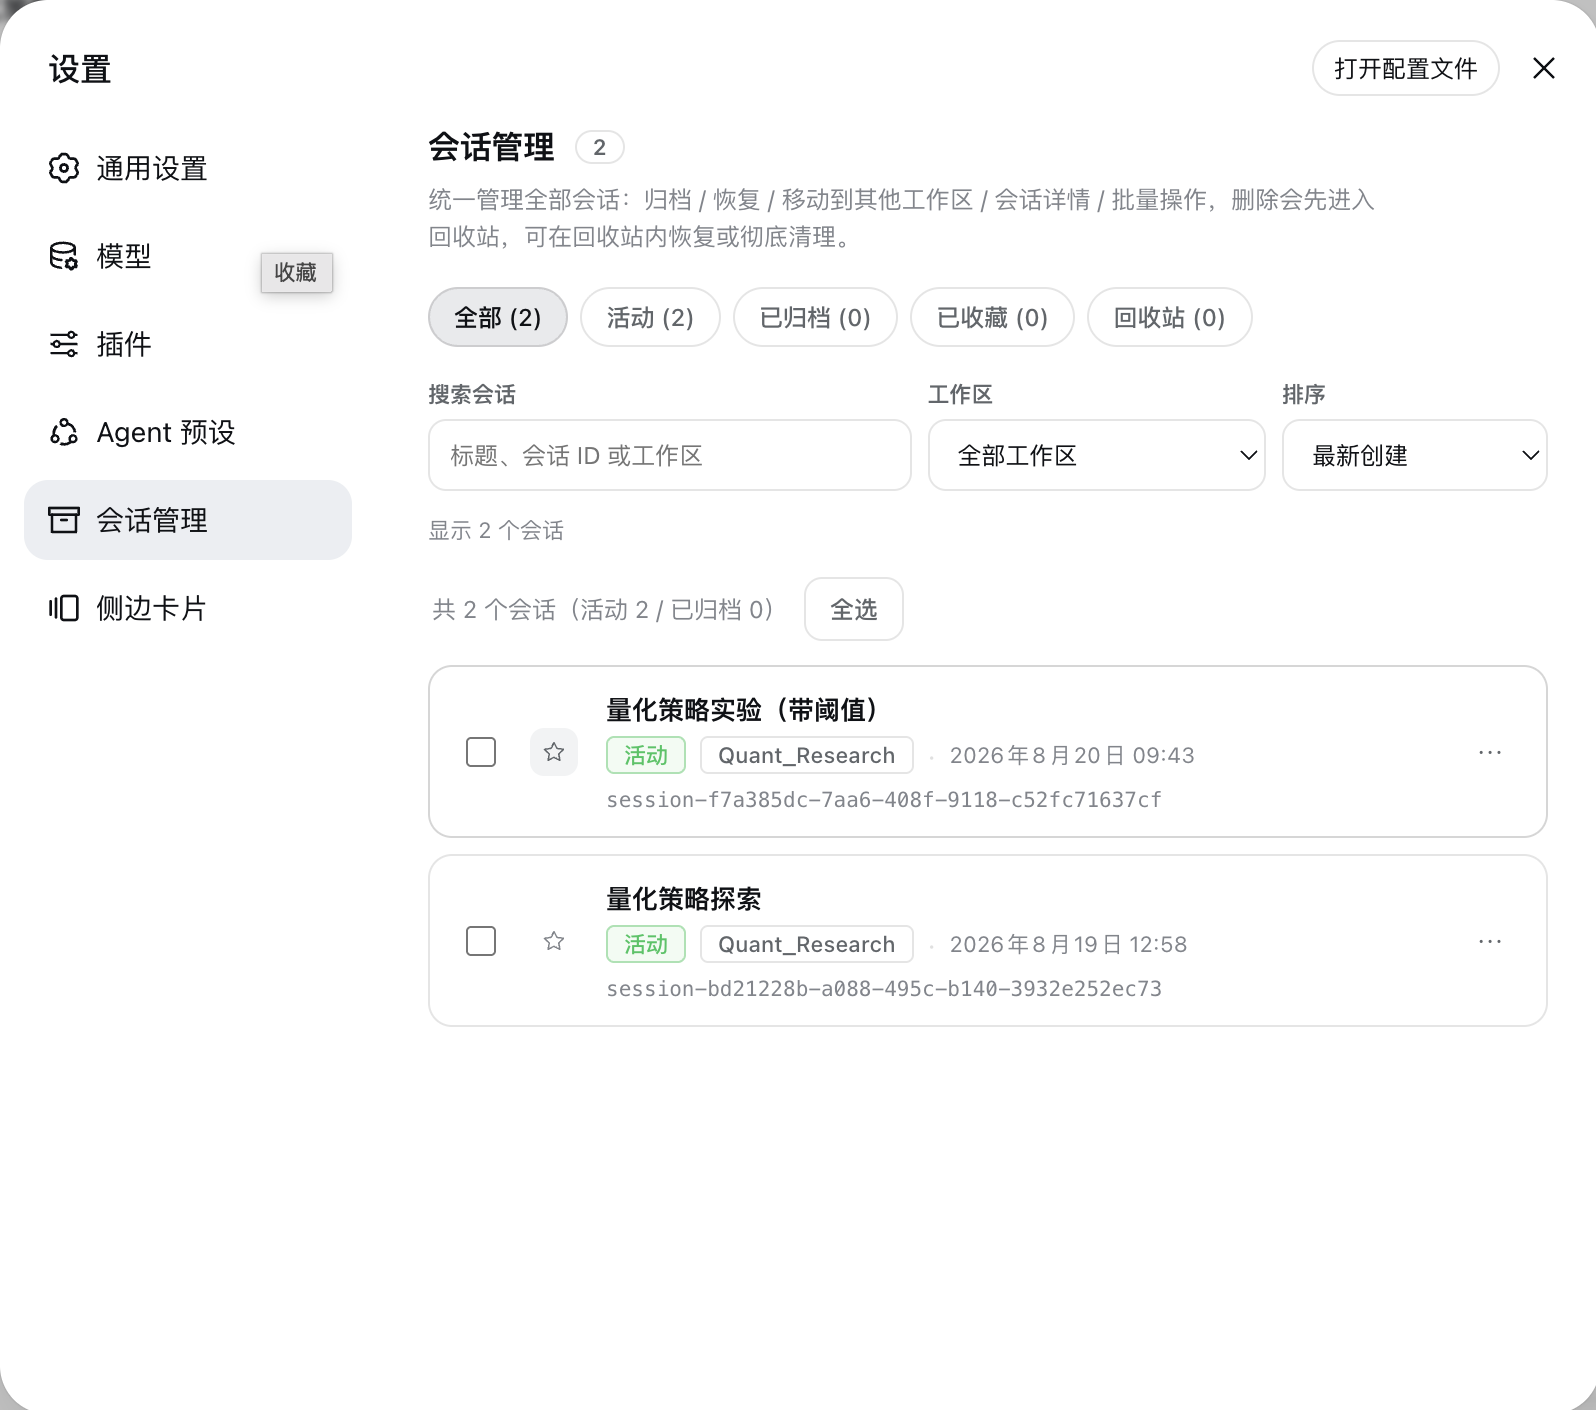Click the 活动 badge on 量化策略探索
Screen dimensions: 1596x1410
[x=646, y=944]
